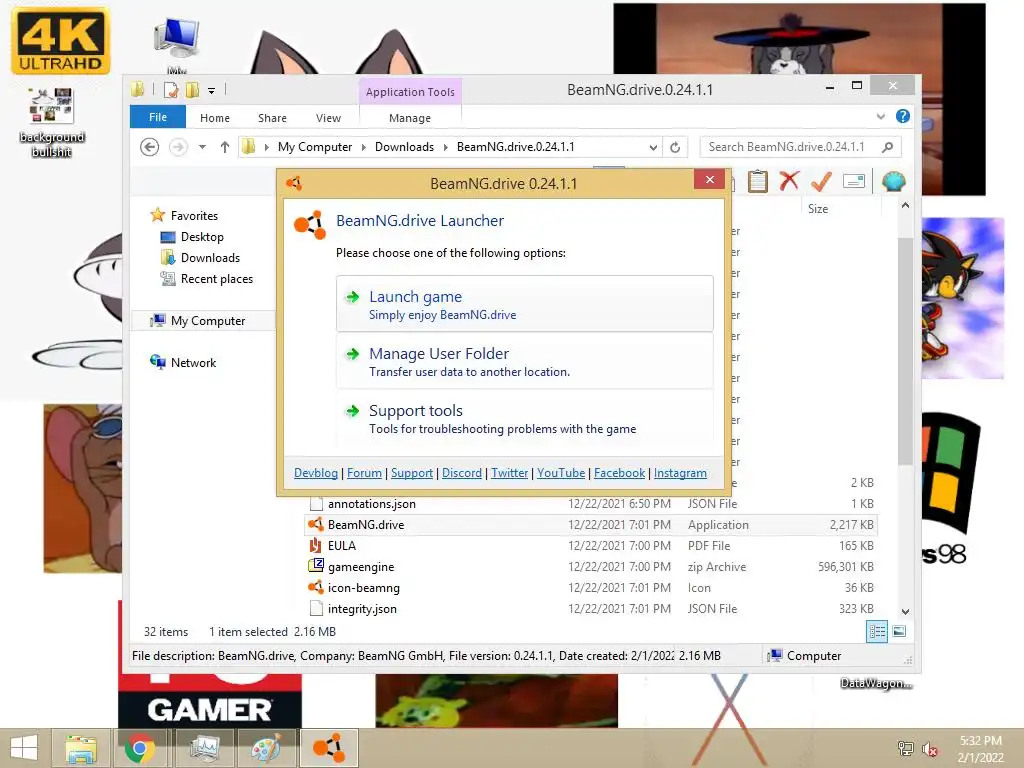
Task: Click Launch game option
Action: point(524,304)
